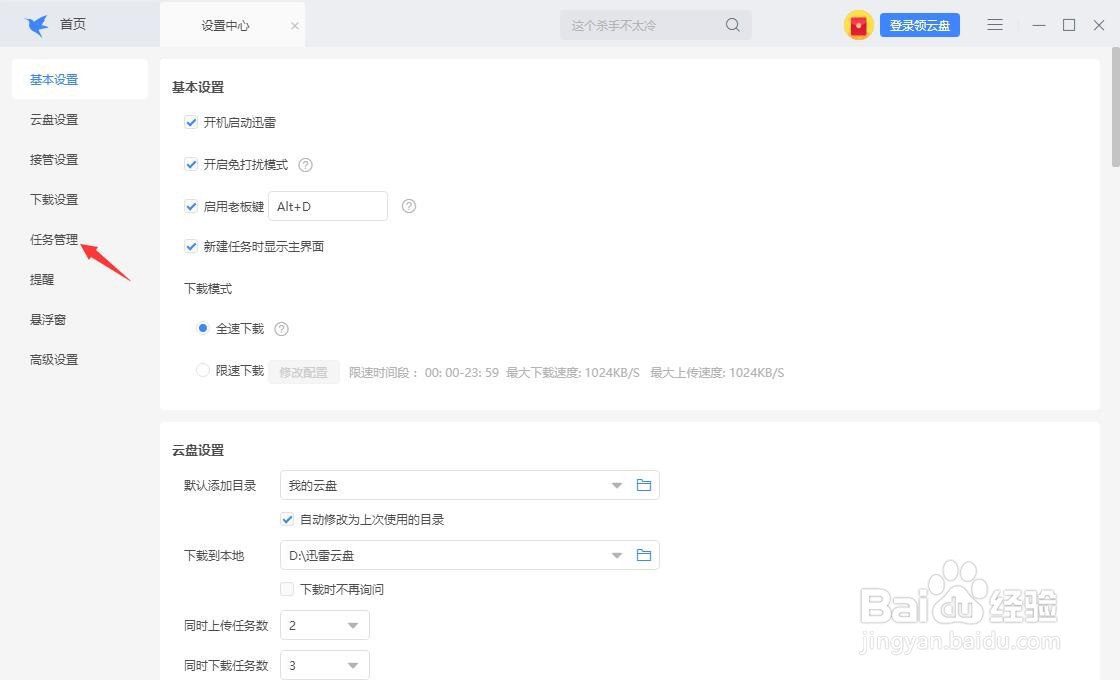
Task: Open 接管设置 in sidebar
Action: pyautogui.click(x=54, y=160)
